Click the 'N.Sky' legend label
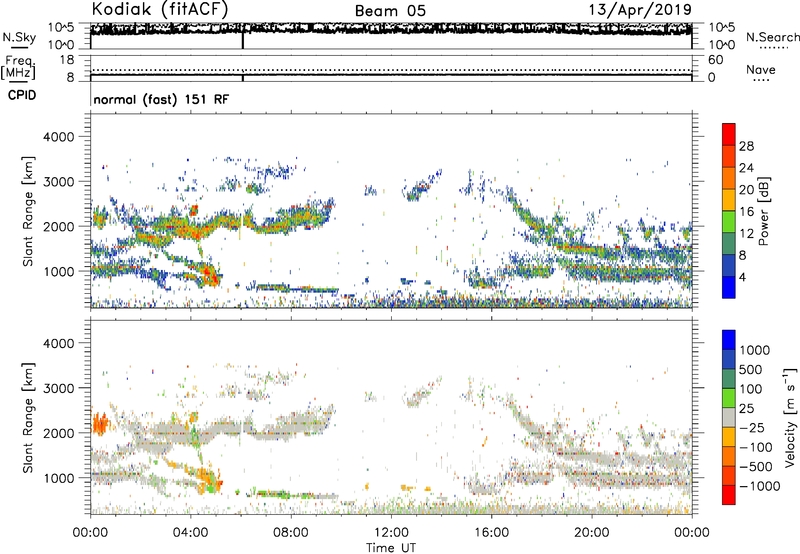This screenshot has width=800, height=554. click(x=19, y=37)
